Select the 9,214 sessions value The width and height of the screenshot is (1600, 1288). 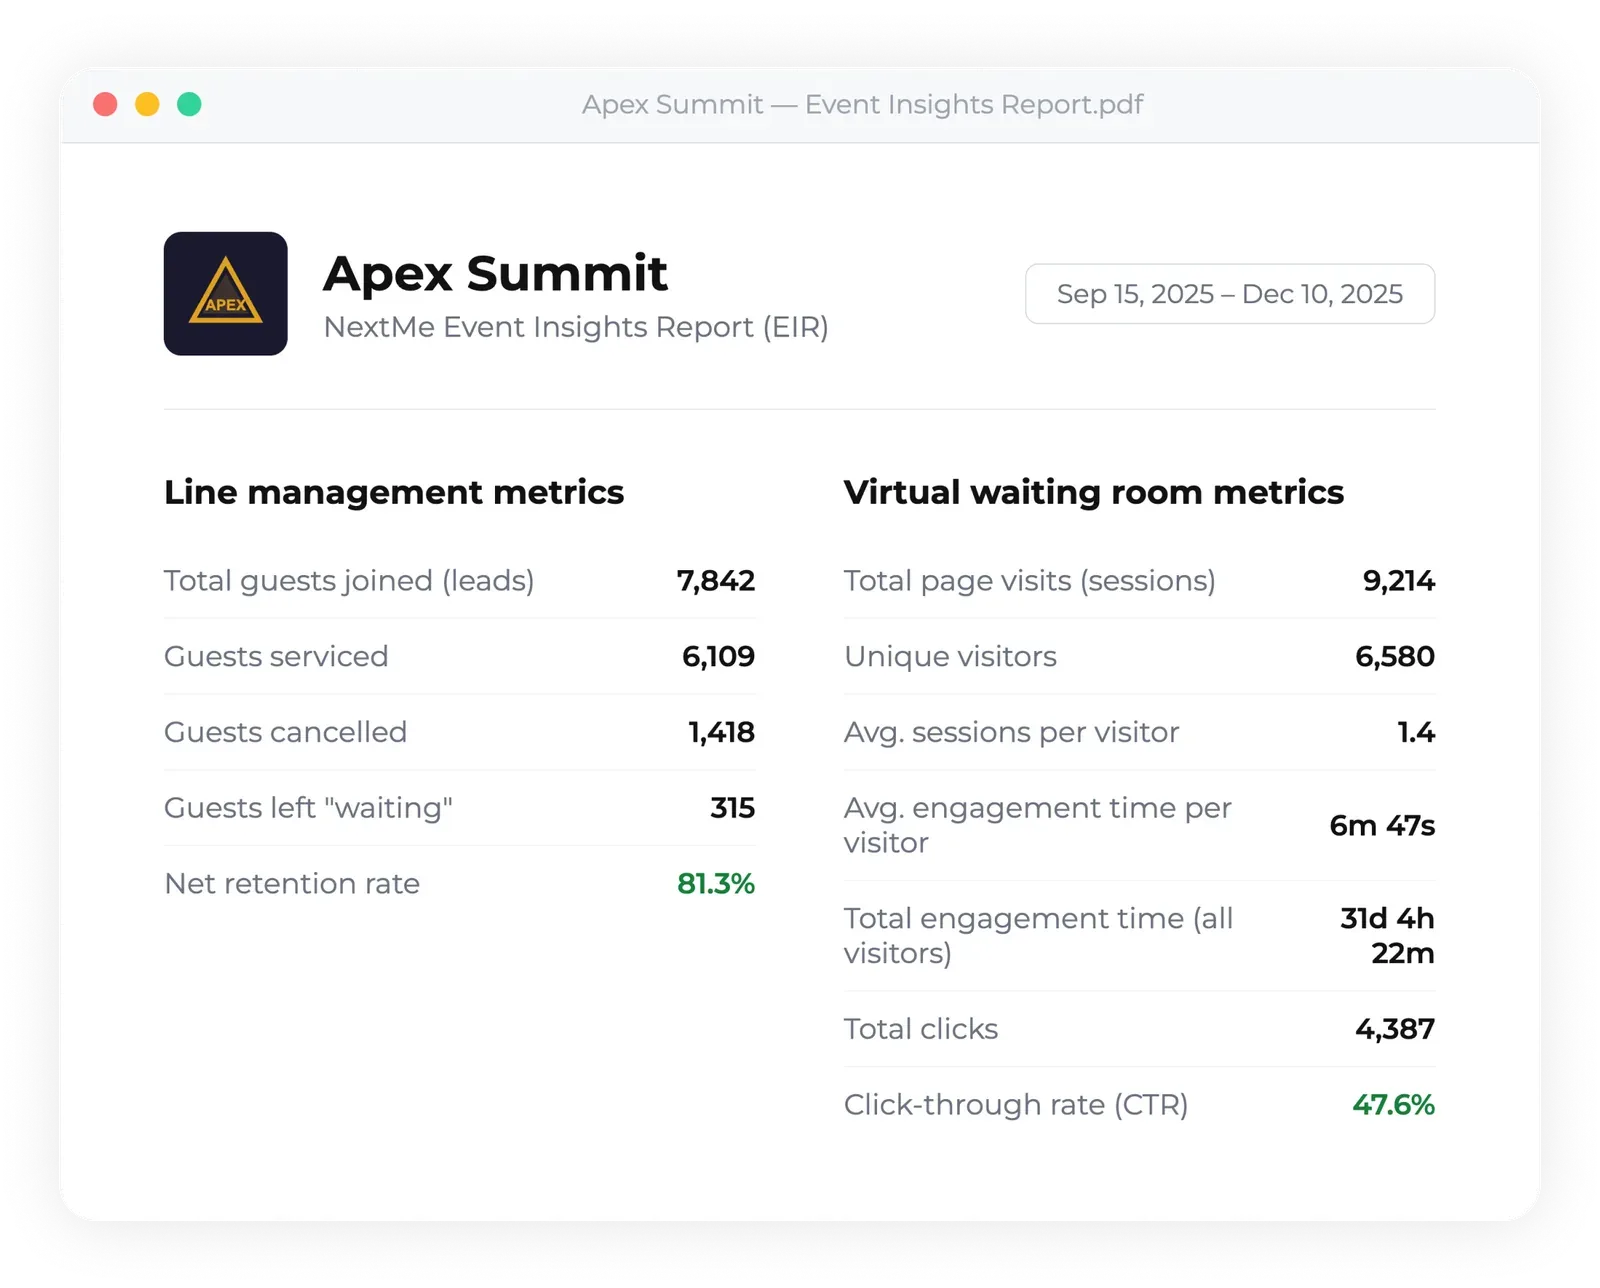[x=1398, y=581]
